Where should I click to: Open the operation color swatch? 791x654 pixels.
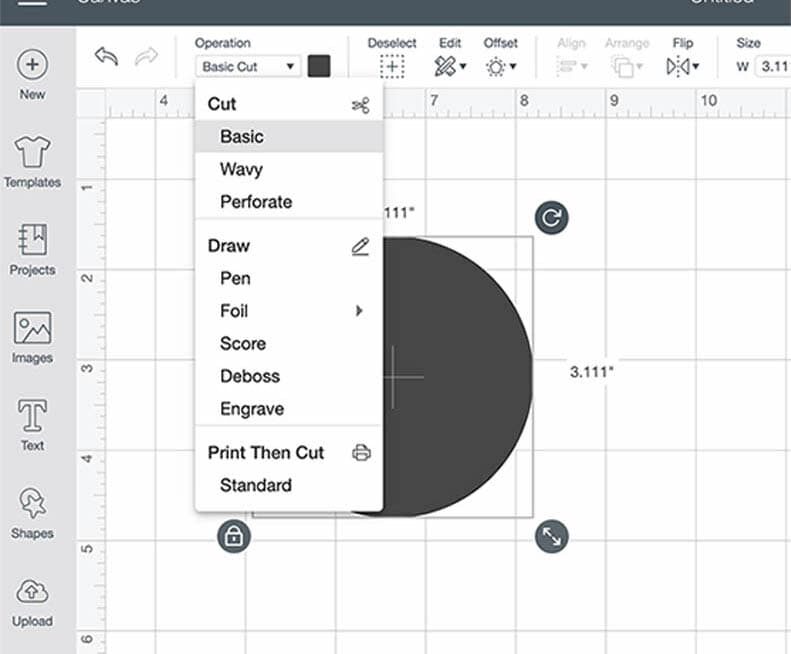(319, 66)
